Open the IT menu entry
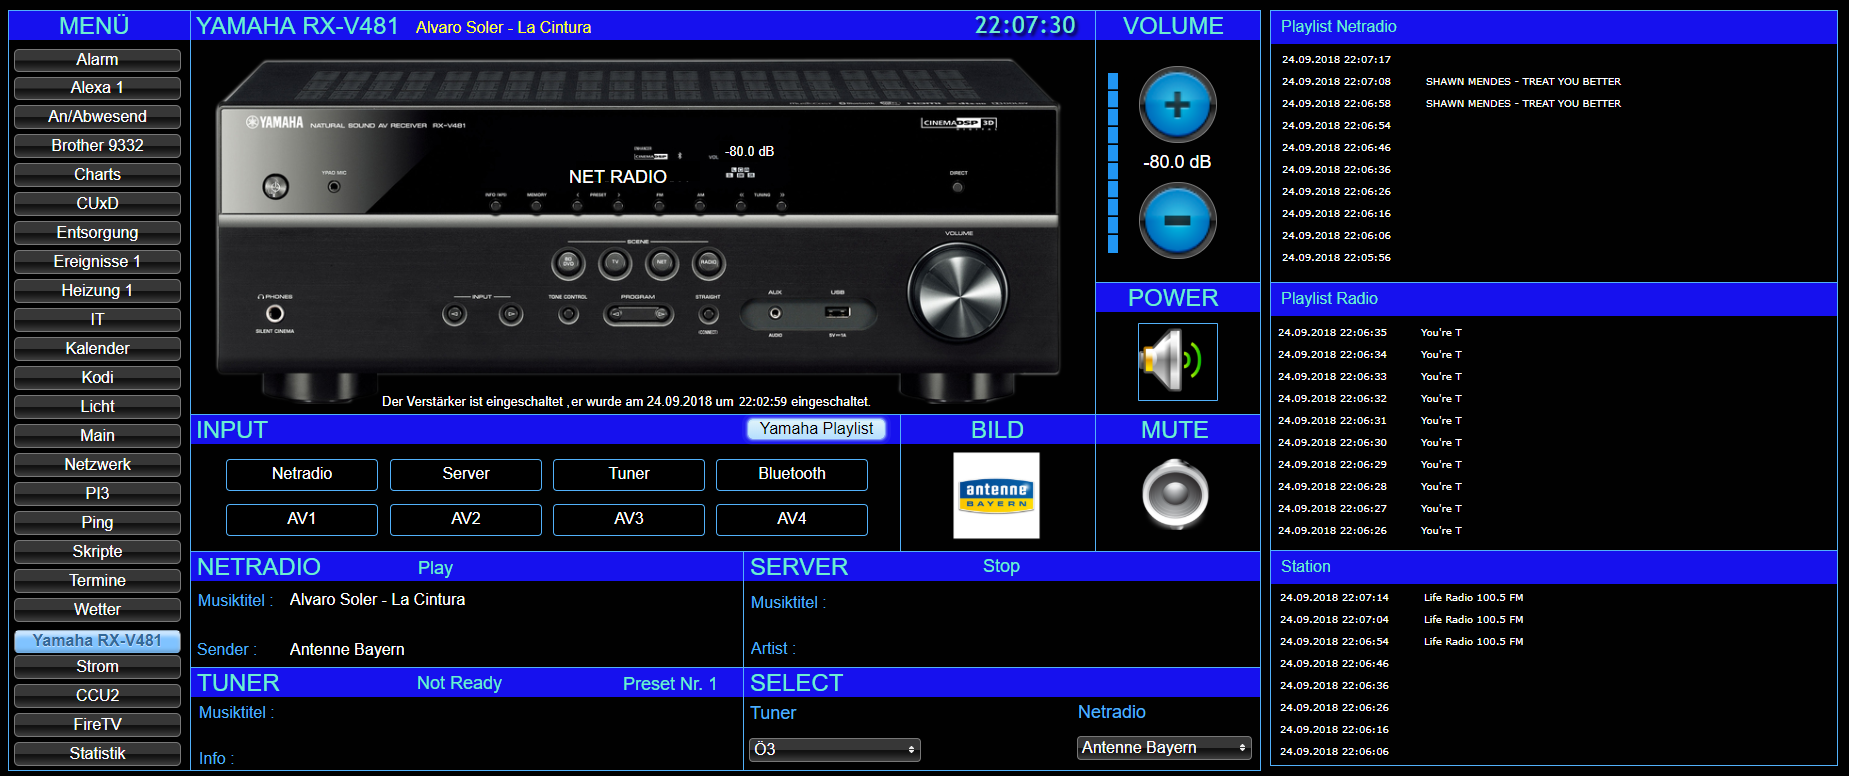 pos(97,320)
